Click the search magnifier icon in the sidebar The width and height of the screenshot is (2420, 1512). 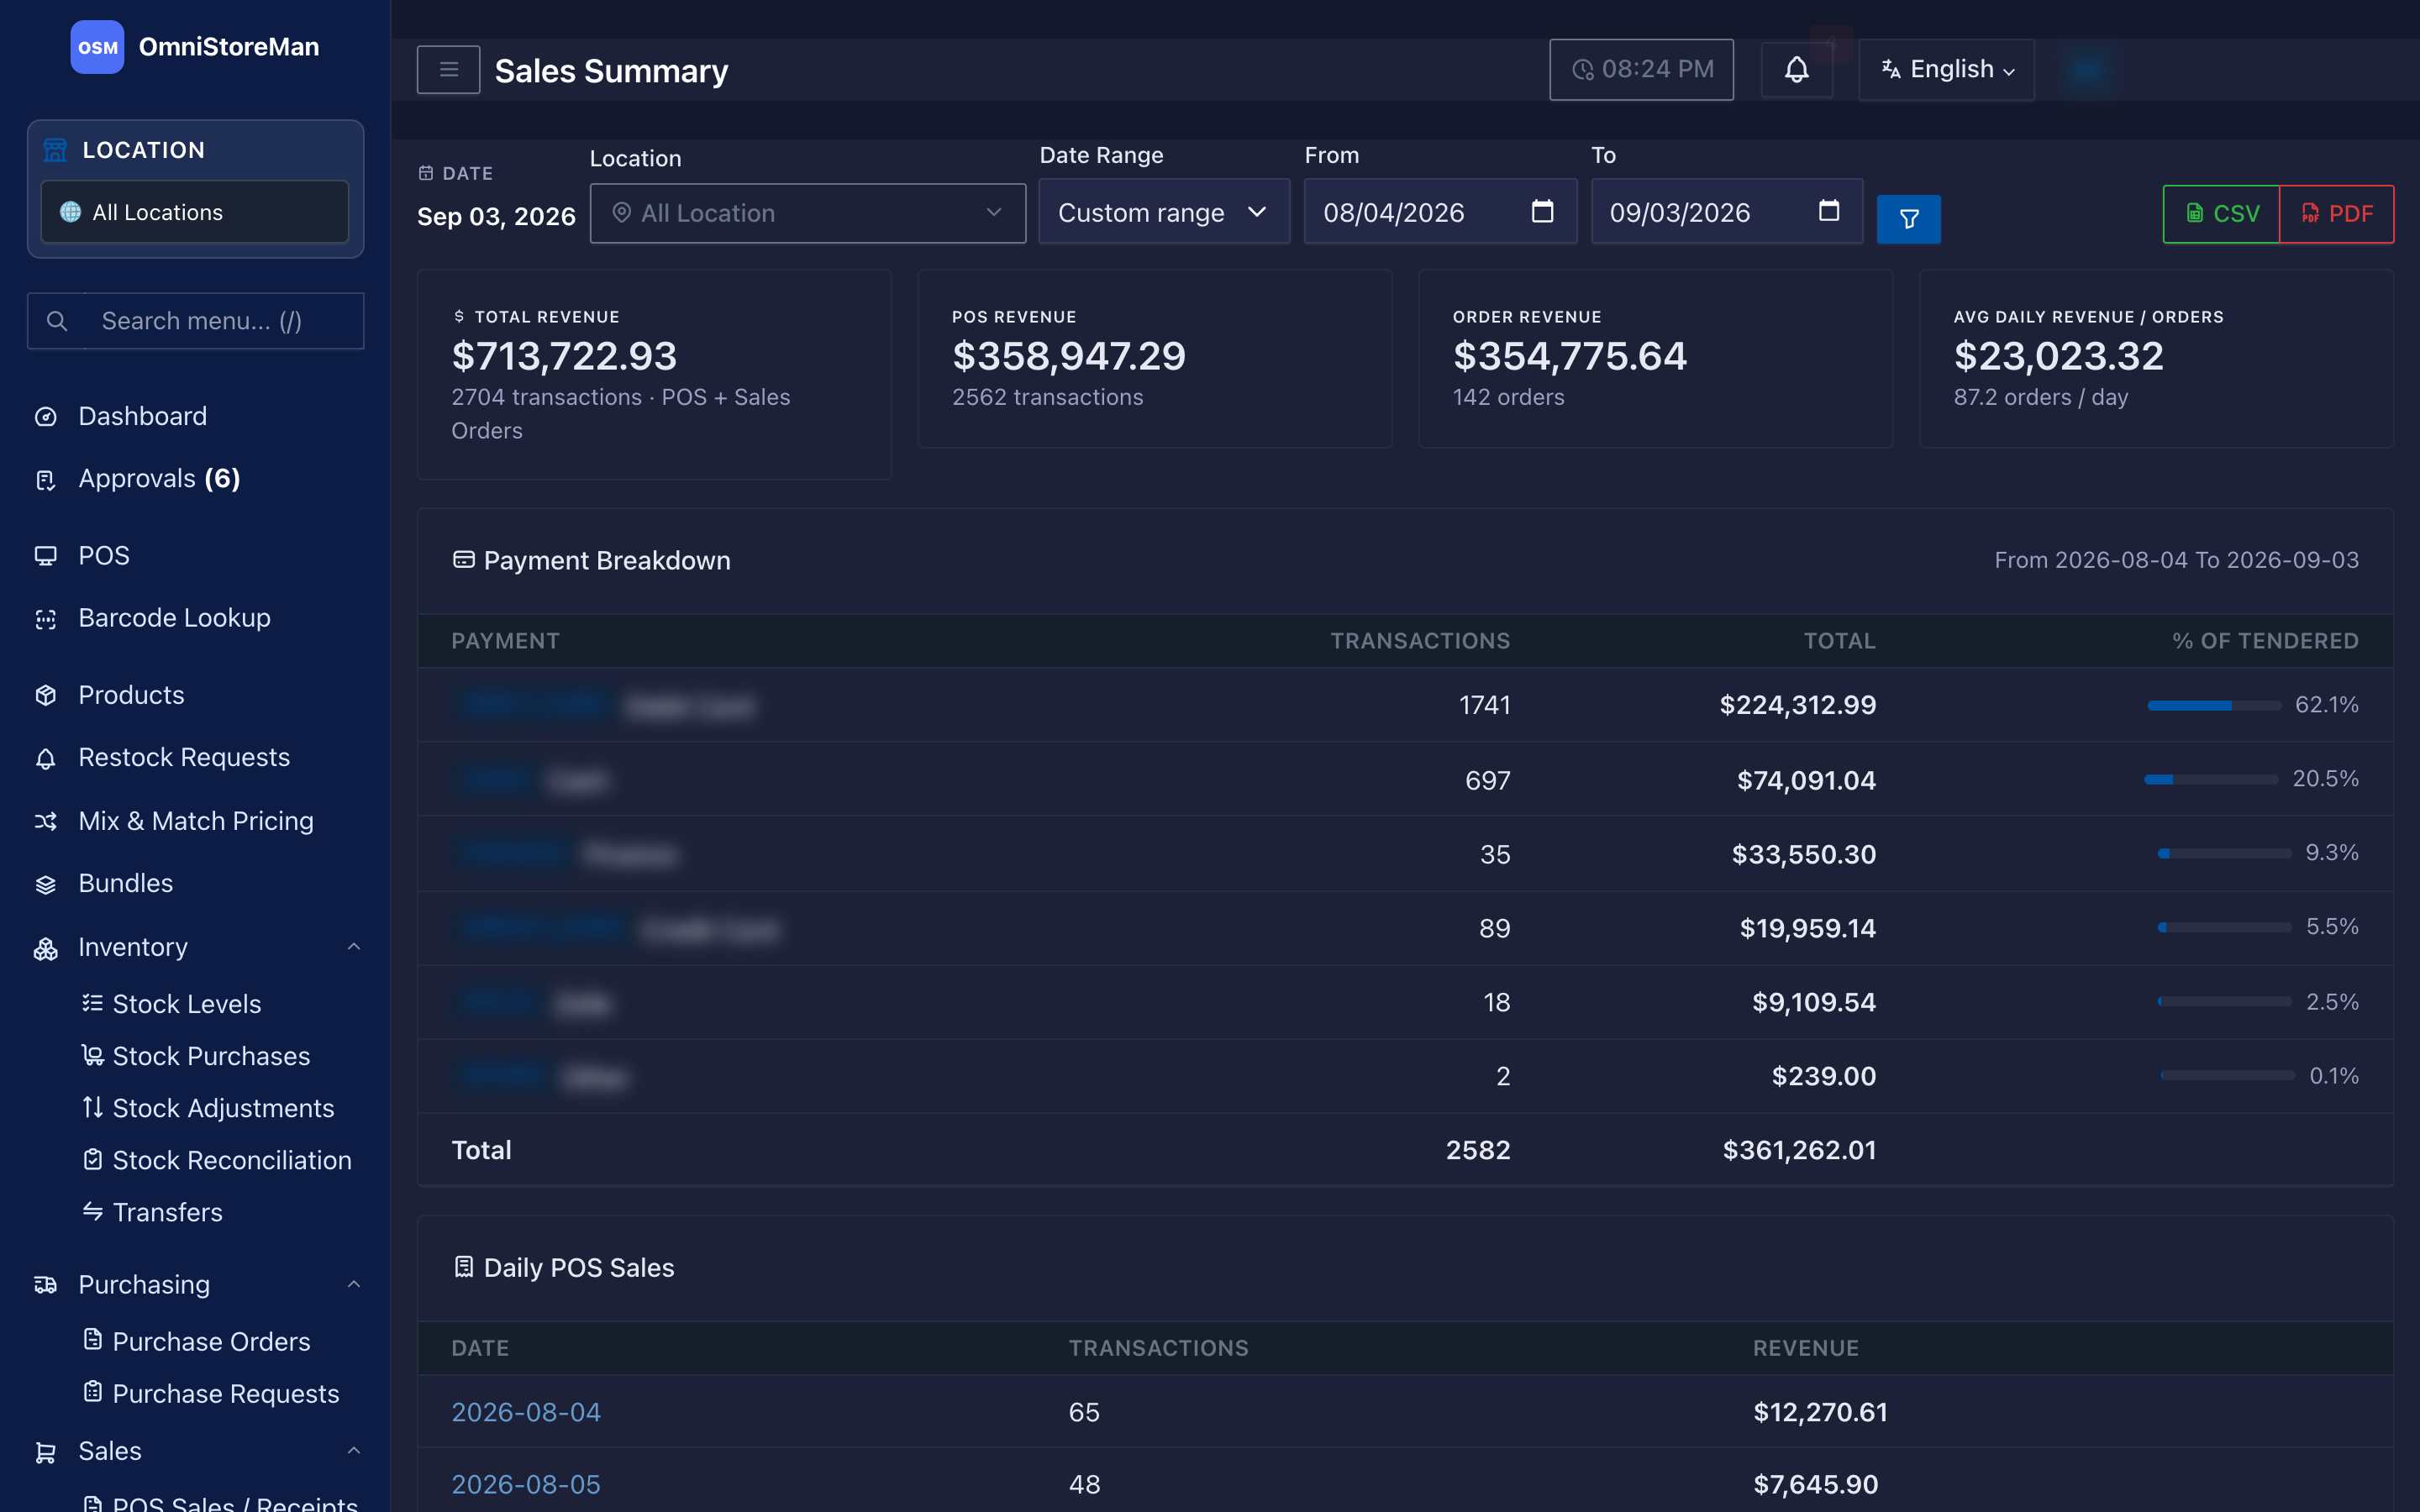pyautogui.click(x=57, y=321)
